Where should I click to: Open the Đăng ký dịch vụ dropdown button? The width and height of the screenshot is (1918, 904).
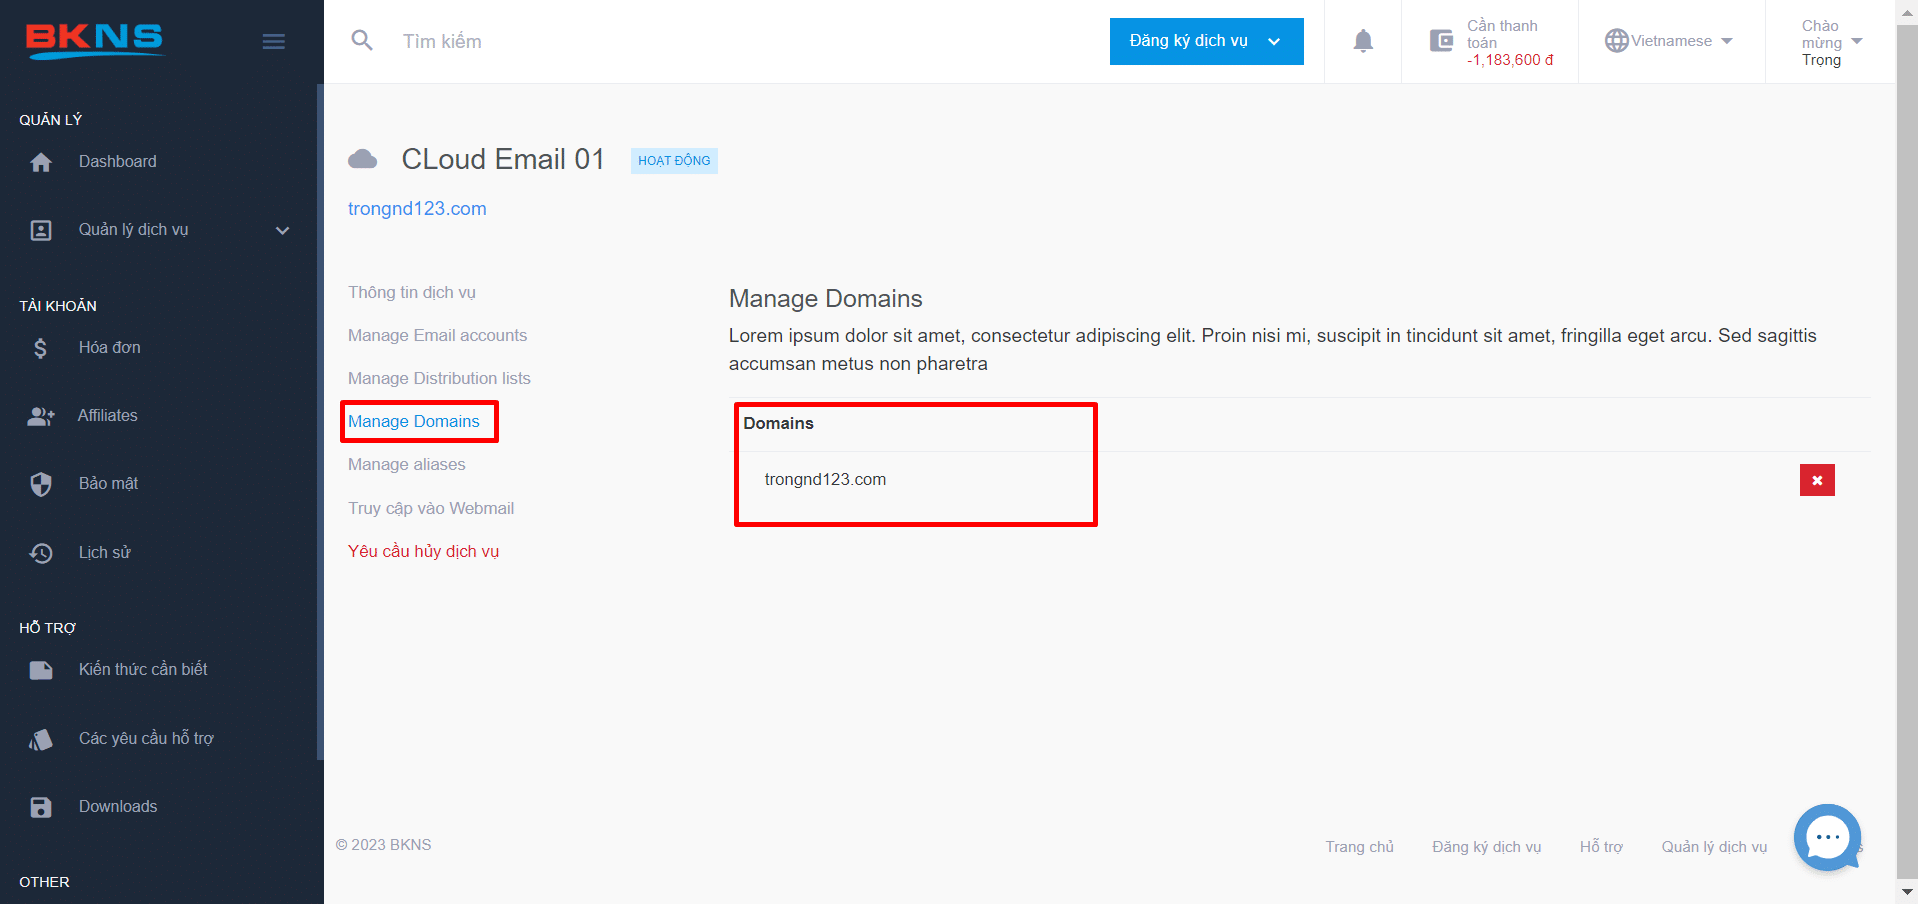point(1206,41)
